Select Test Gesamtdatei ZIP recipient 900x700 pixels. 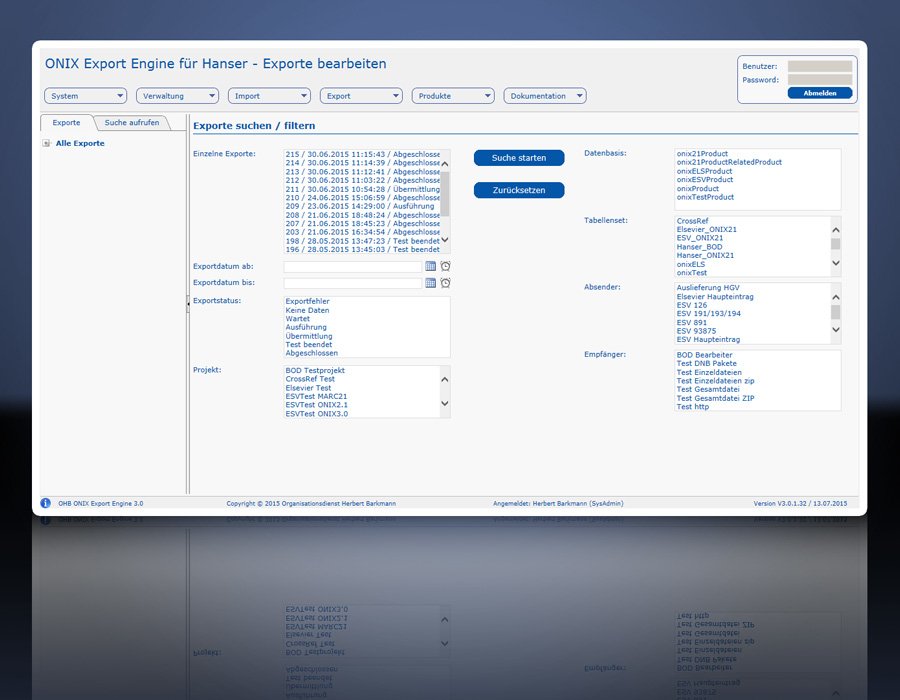click(715, 398)
